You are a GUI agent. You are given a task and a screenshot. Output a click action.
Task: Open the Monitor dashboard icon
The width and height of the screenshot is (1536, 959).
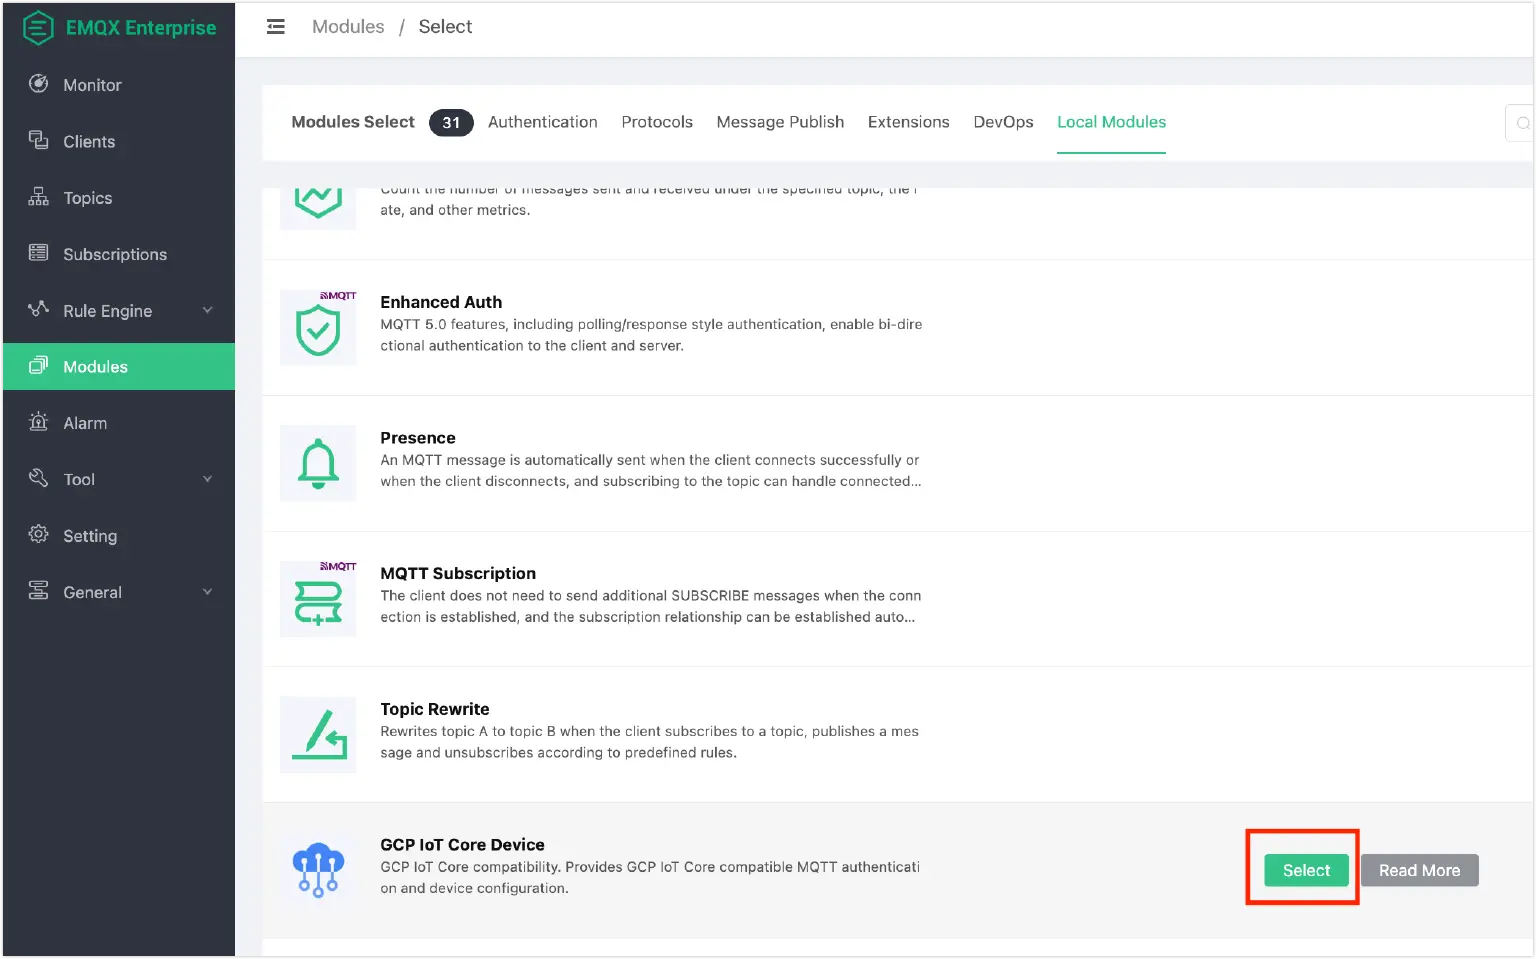(38, 85)
